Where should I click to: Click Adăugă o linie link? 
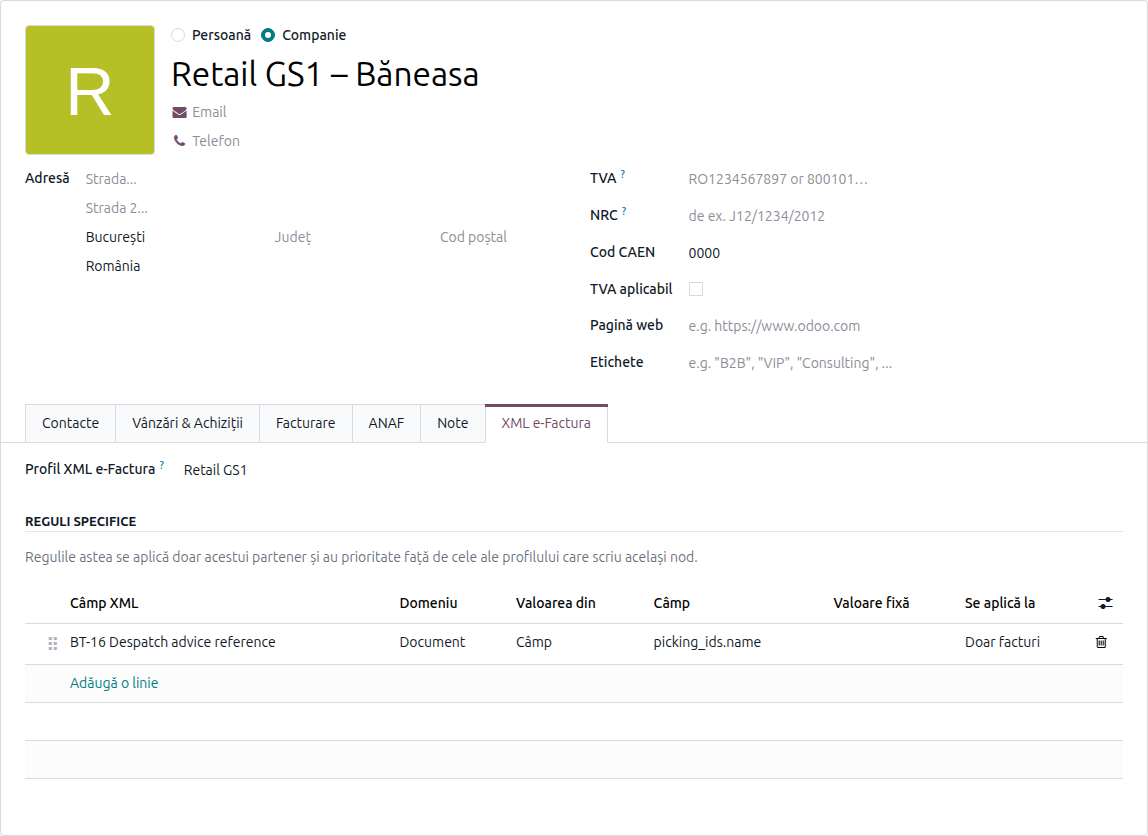click(114, 683)
